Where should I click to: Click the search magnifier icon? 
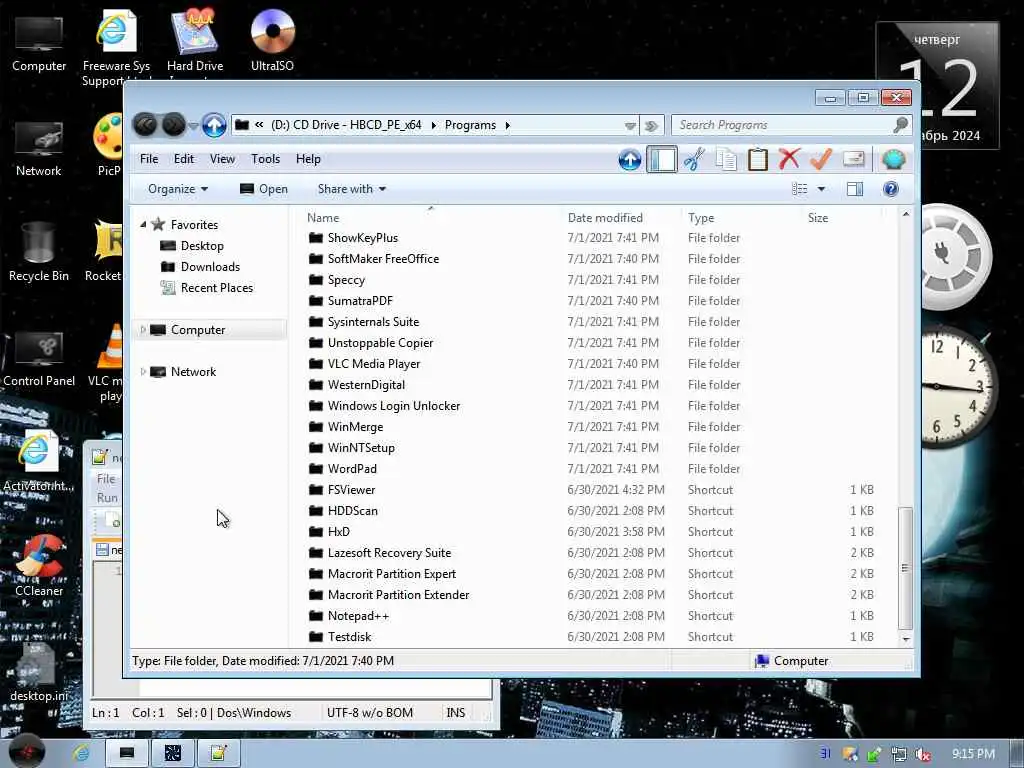(901, 124)
